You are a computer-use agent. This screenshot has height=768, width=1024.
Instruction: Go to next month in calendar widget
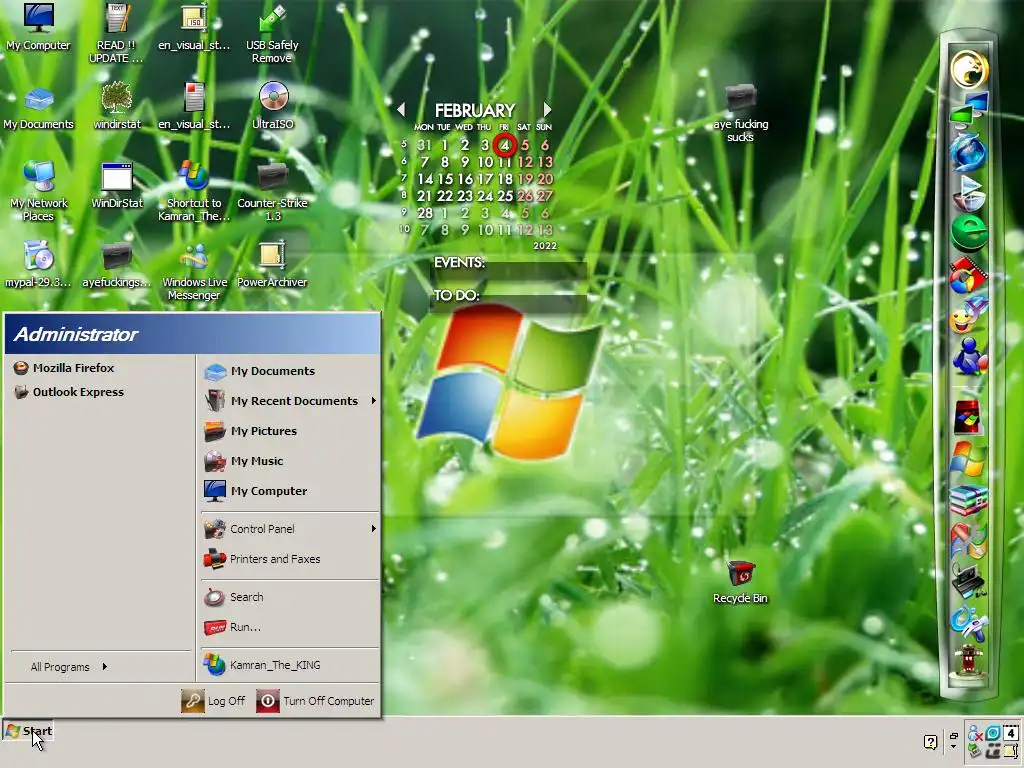coord(547,110)
